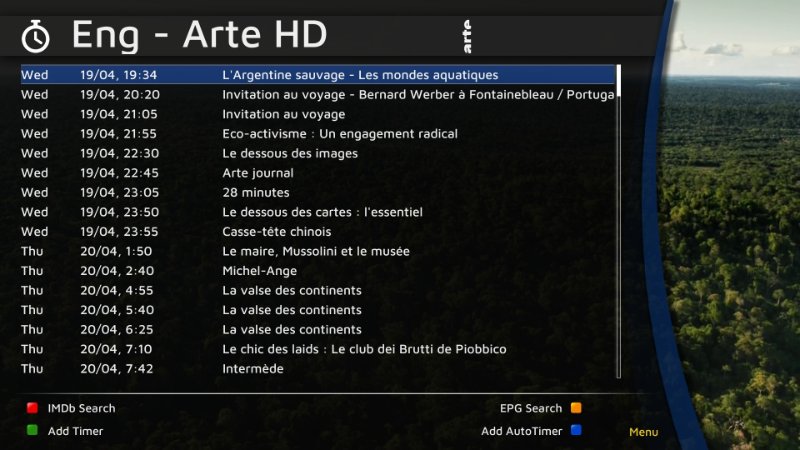Choose Add AutoTimer label
This screenshot has width=800, height=450.
(521, 431)
